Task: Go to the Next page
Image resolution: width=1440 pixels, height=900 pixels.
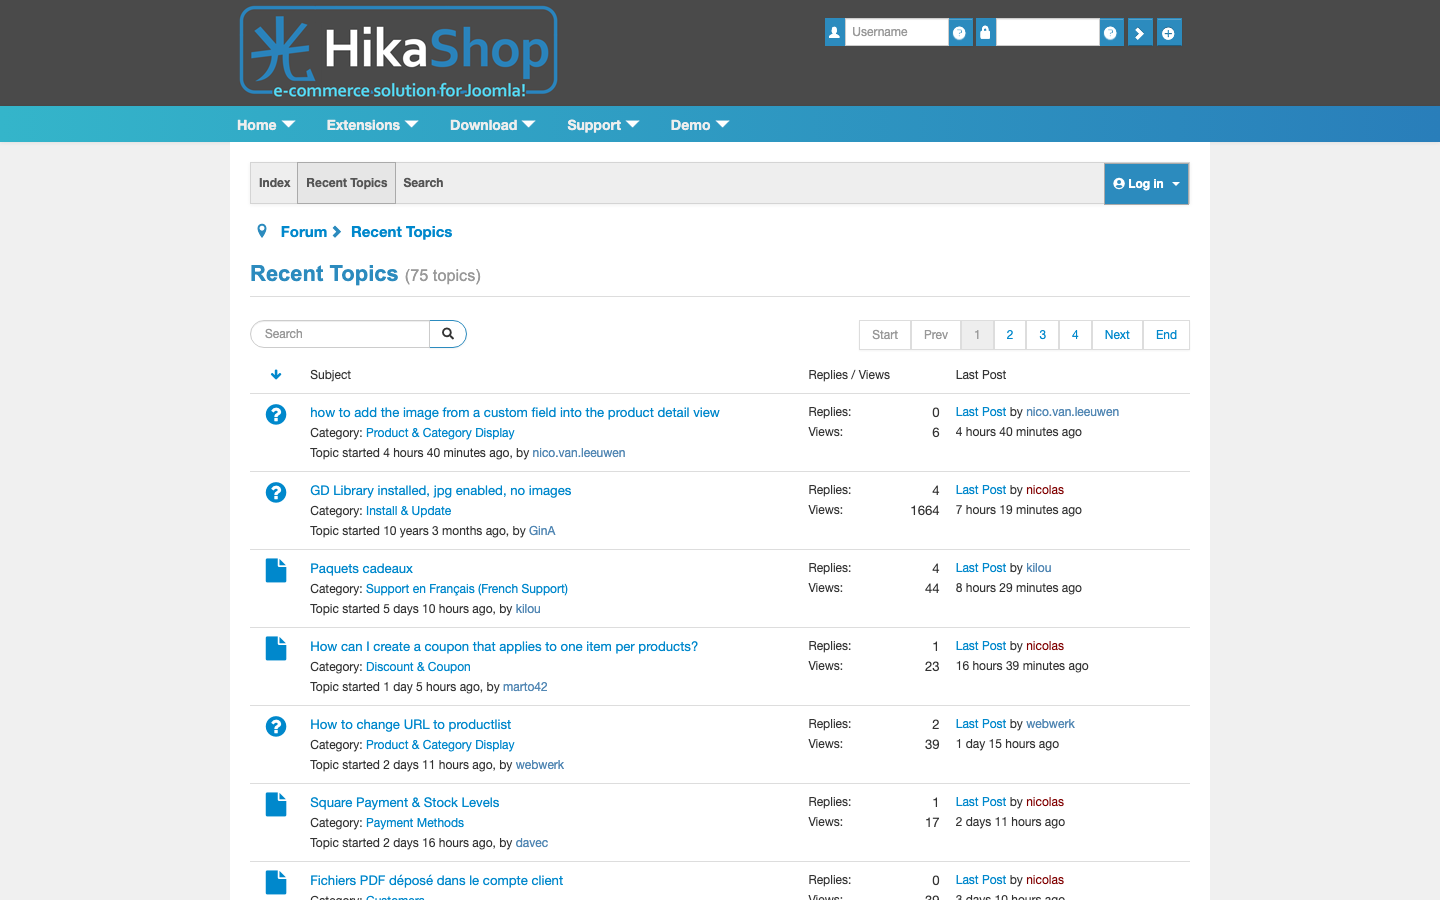Action: pyautogui.click(x=1117, y=335)
